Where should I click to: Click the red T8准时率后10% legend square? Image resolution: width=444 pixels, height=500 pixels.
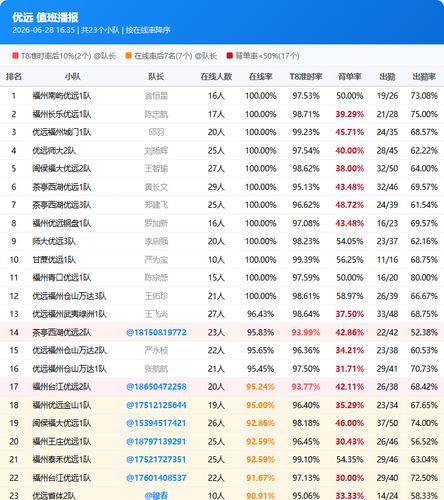[x=15, y=56]
